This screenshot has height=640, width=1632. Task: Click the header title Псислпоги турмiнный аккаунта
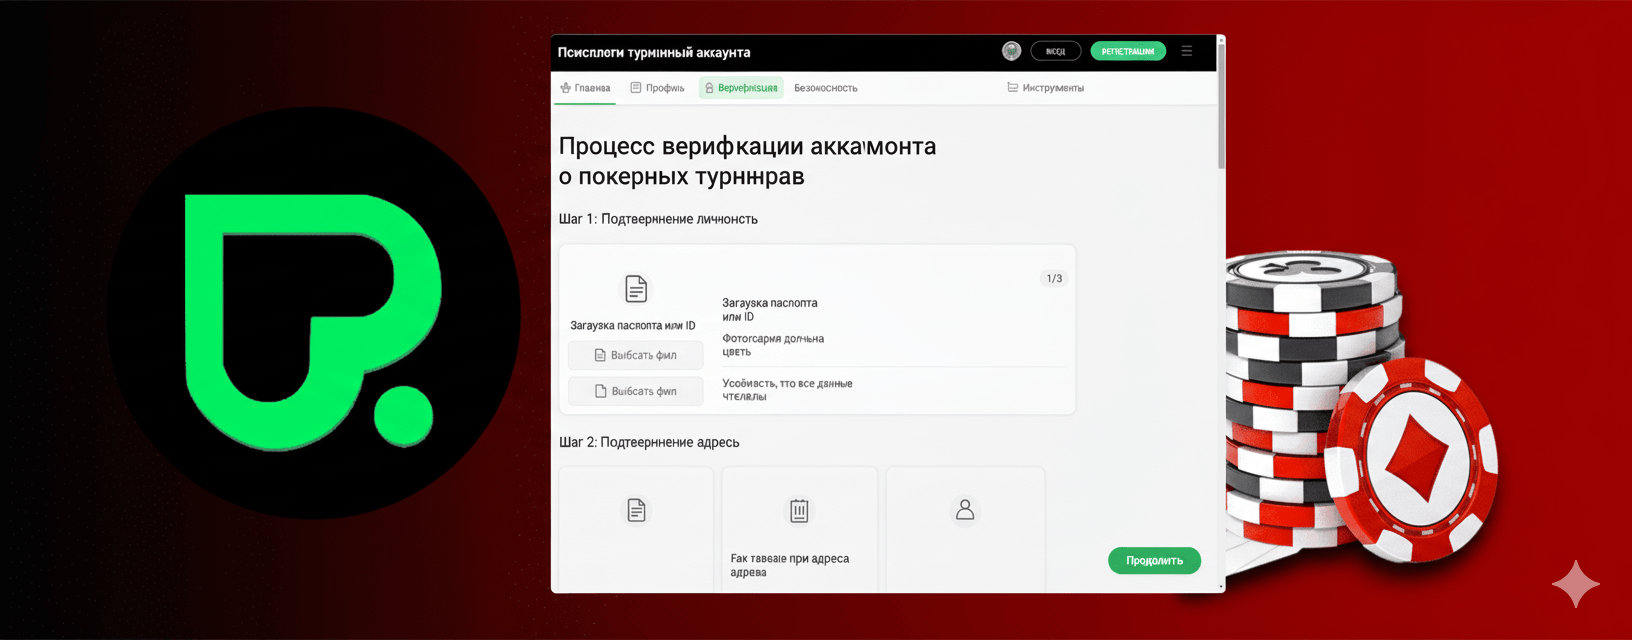[654, 52]
